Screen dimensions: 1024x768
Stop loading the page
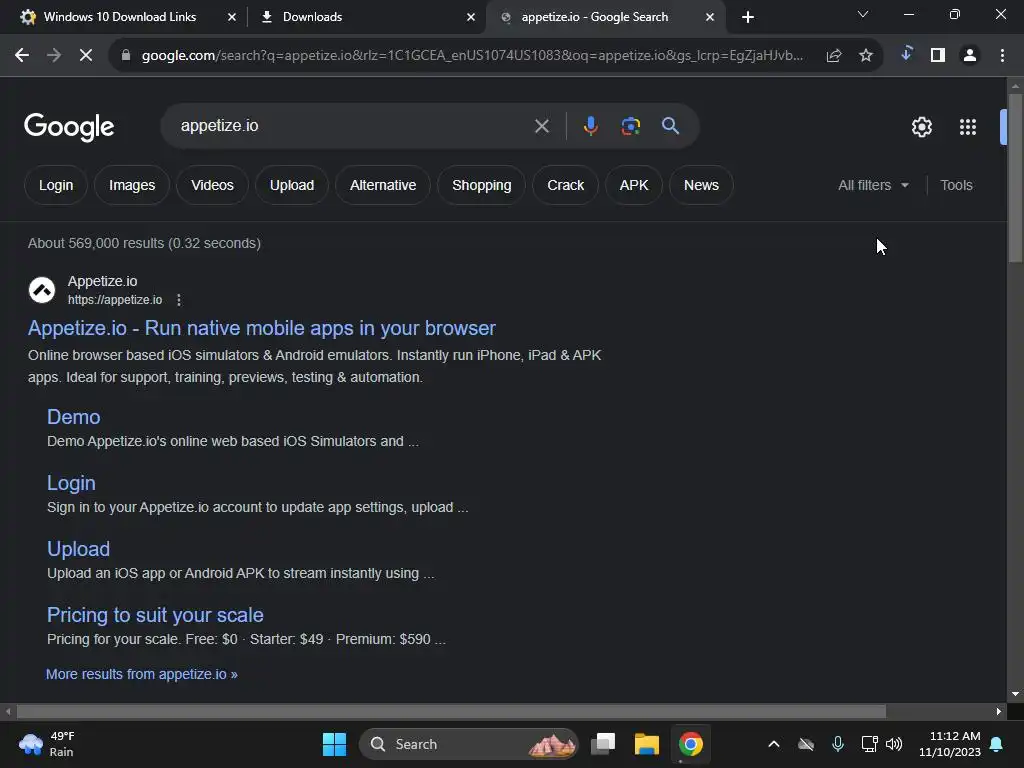coord(86,56)
